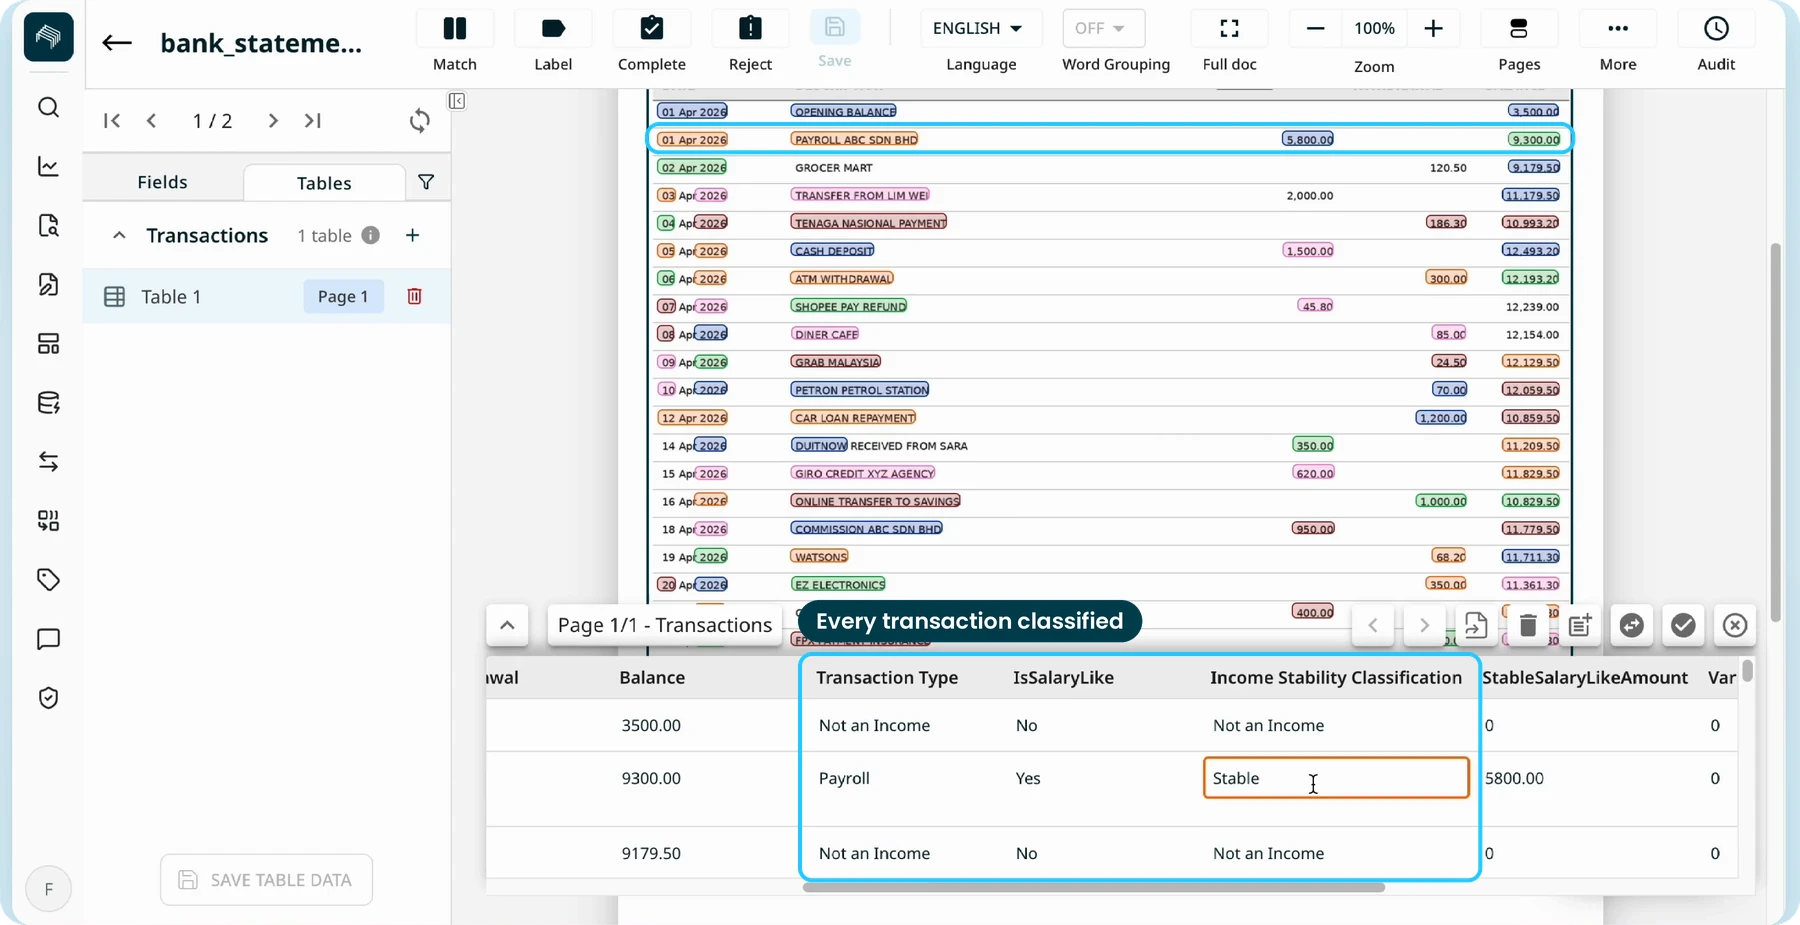Open the Pages panel

pos(1518,29)
